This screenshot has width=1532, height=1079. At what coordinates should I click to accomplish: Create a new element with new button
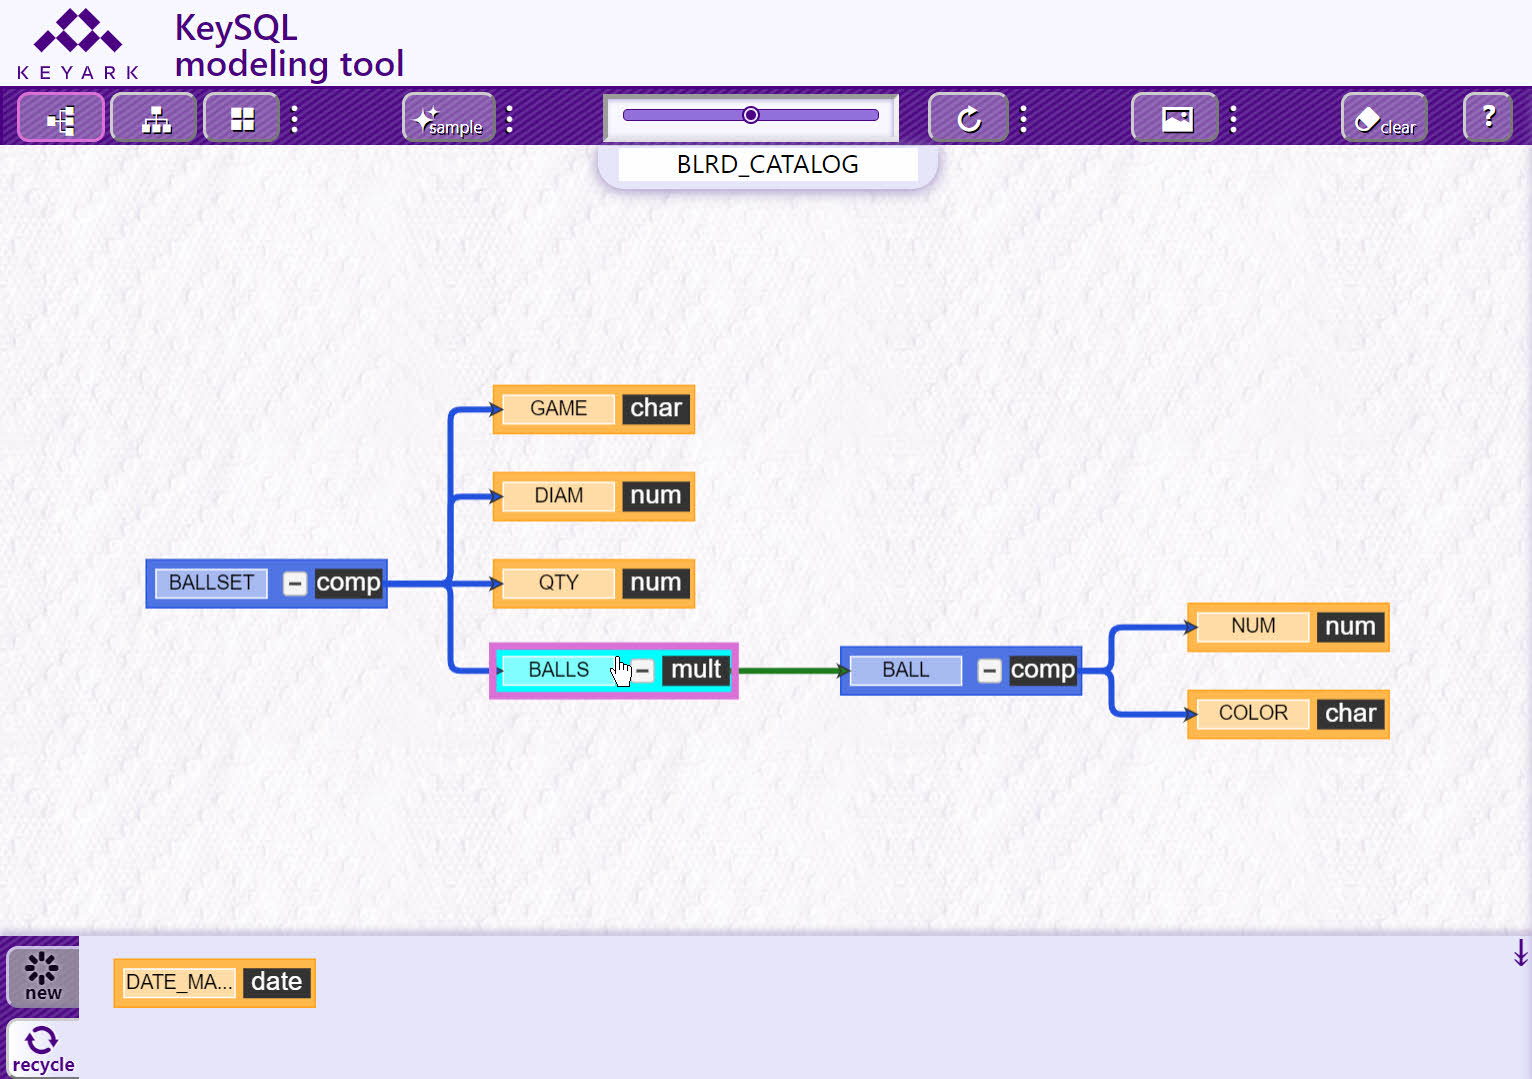coord(43,976)
